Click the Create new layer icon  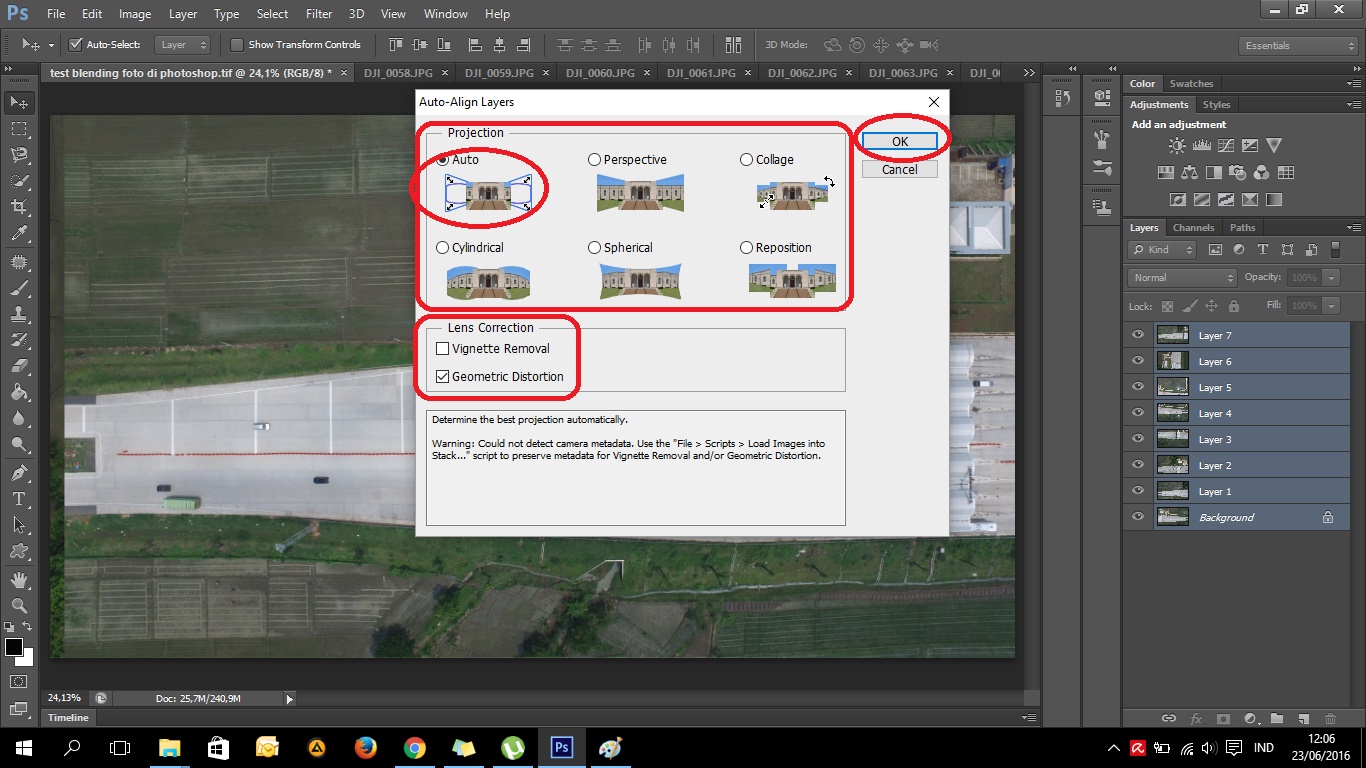click(1304, 718)
